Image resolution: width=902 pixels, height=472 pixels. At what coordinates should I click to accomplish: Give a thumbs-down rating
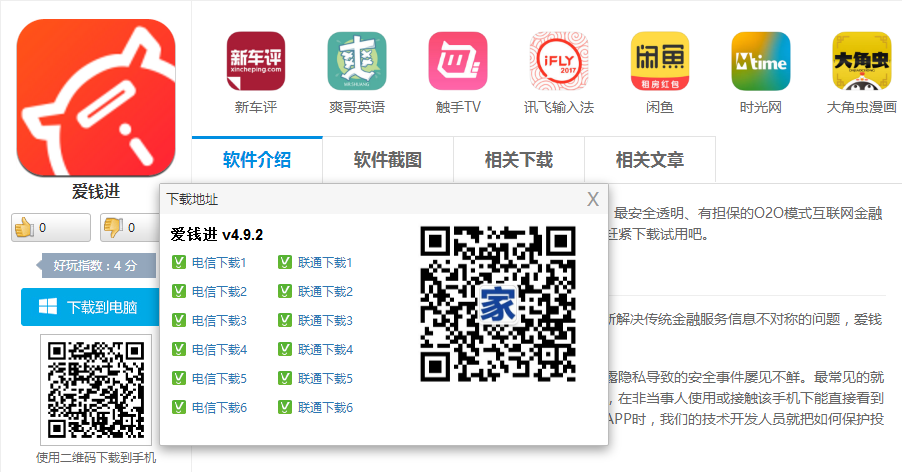point(130,228)
